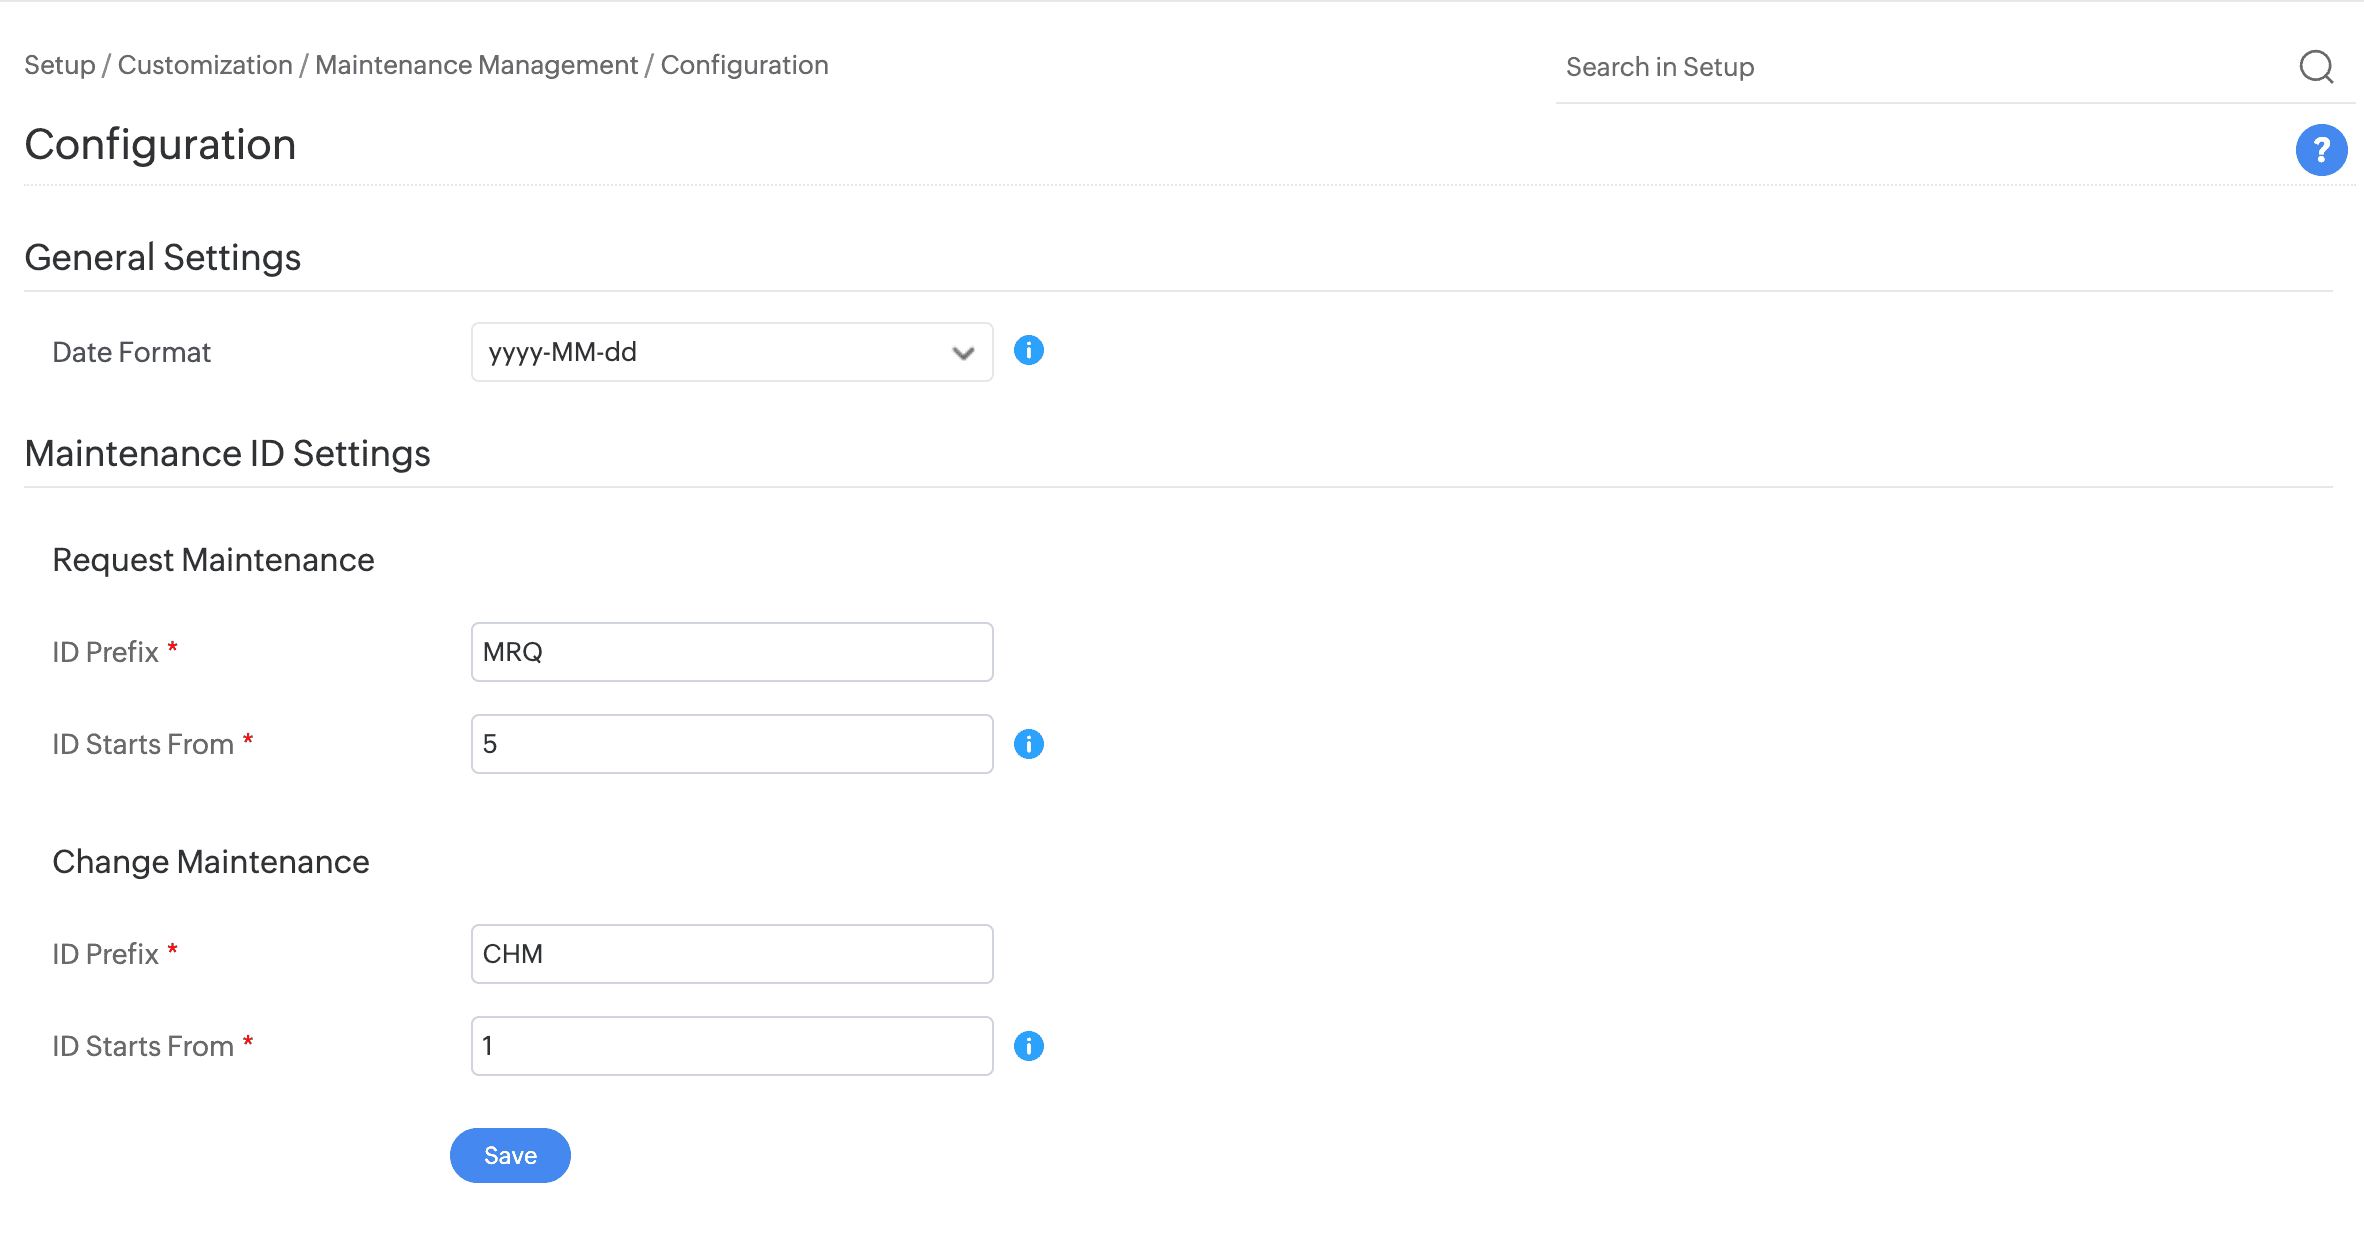
Task: Click the Maintenance ID Settings section heading
Action: pyautogui.click(x=227, y=454)
